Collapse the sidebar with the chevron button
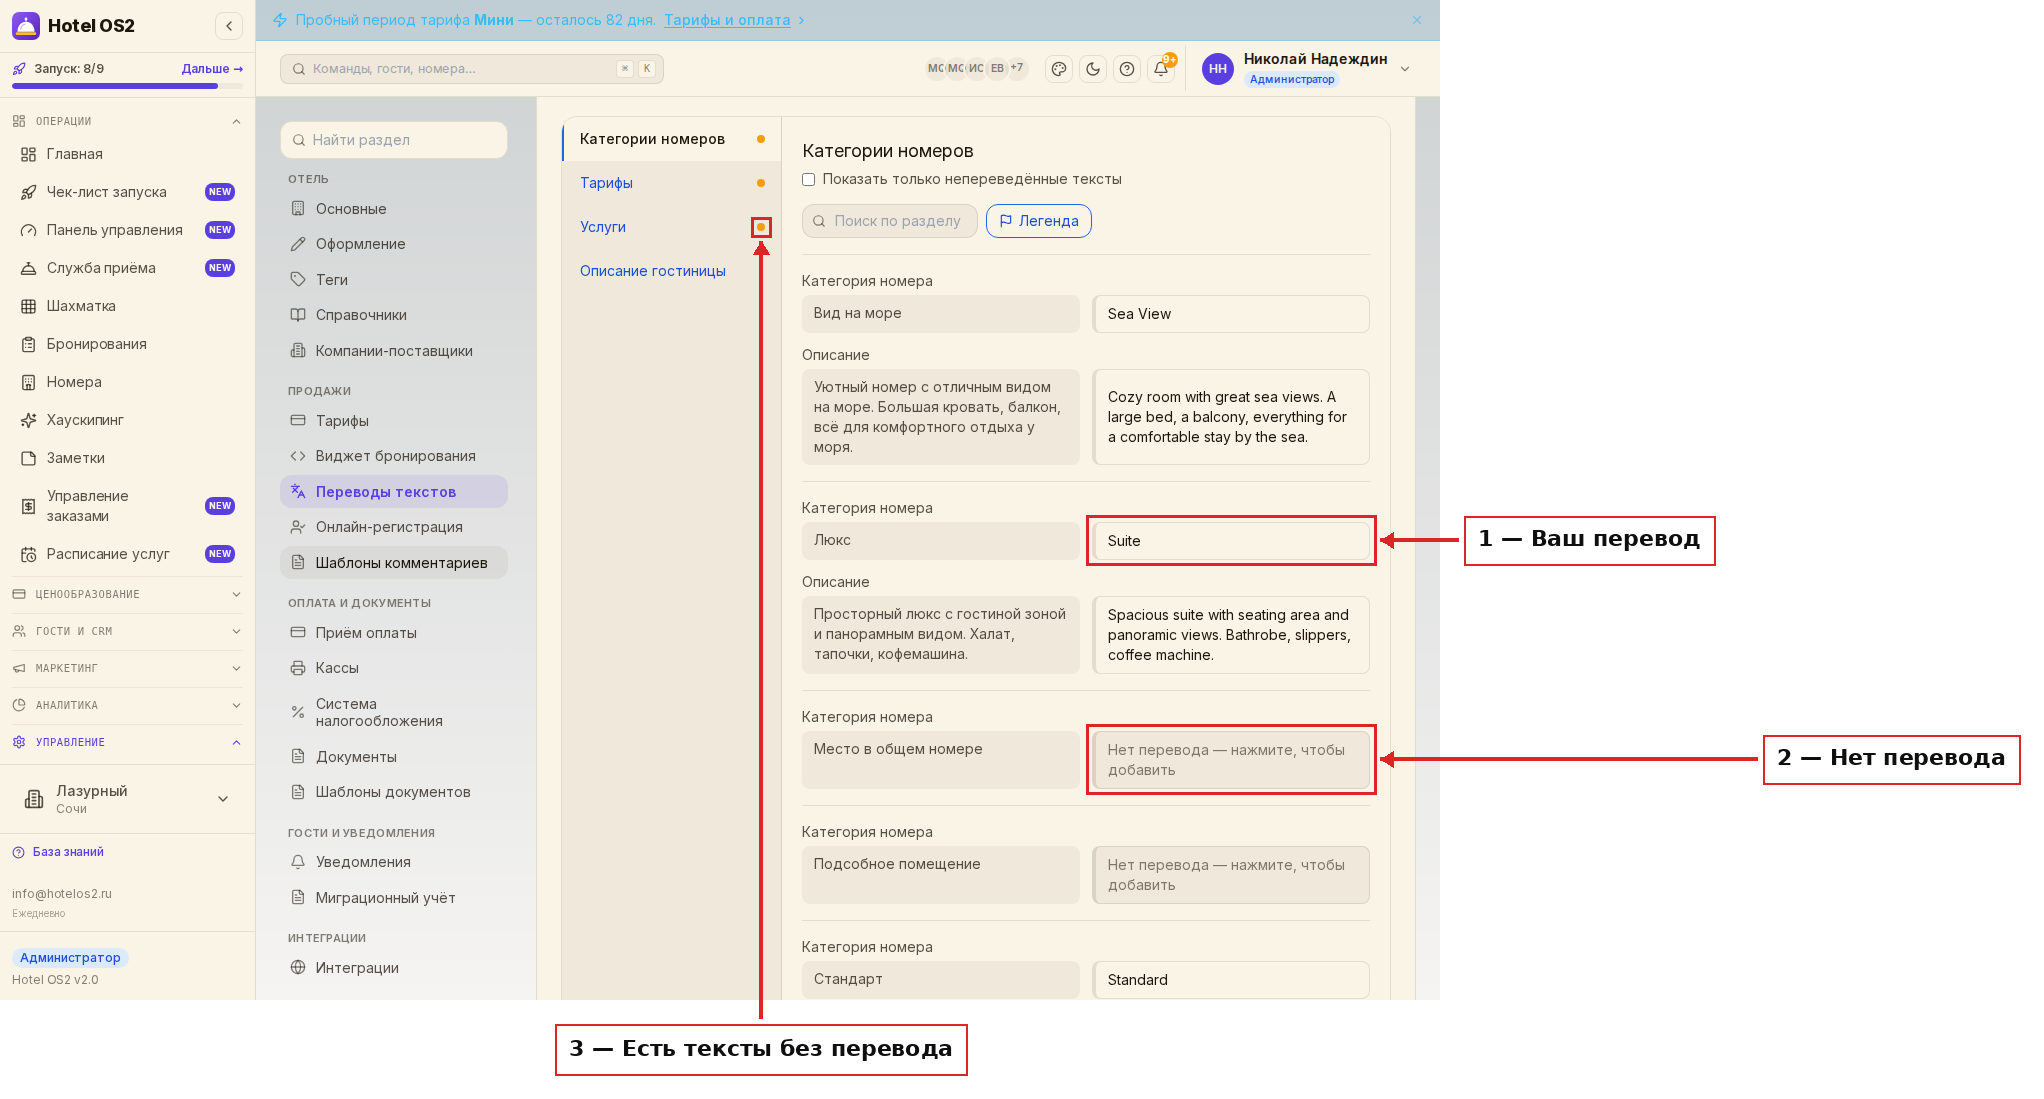The height and width of the screenshot is (1099, 2044). coord(229,26)
